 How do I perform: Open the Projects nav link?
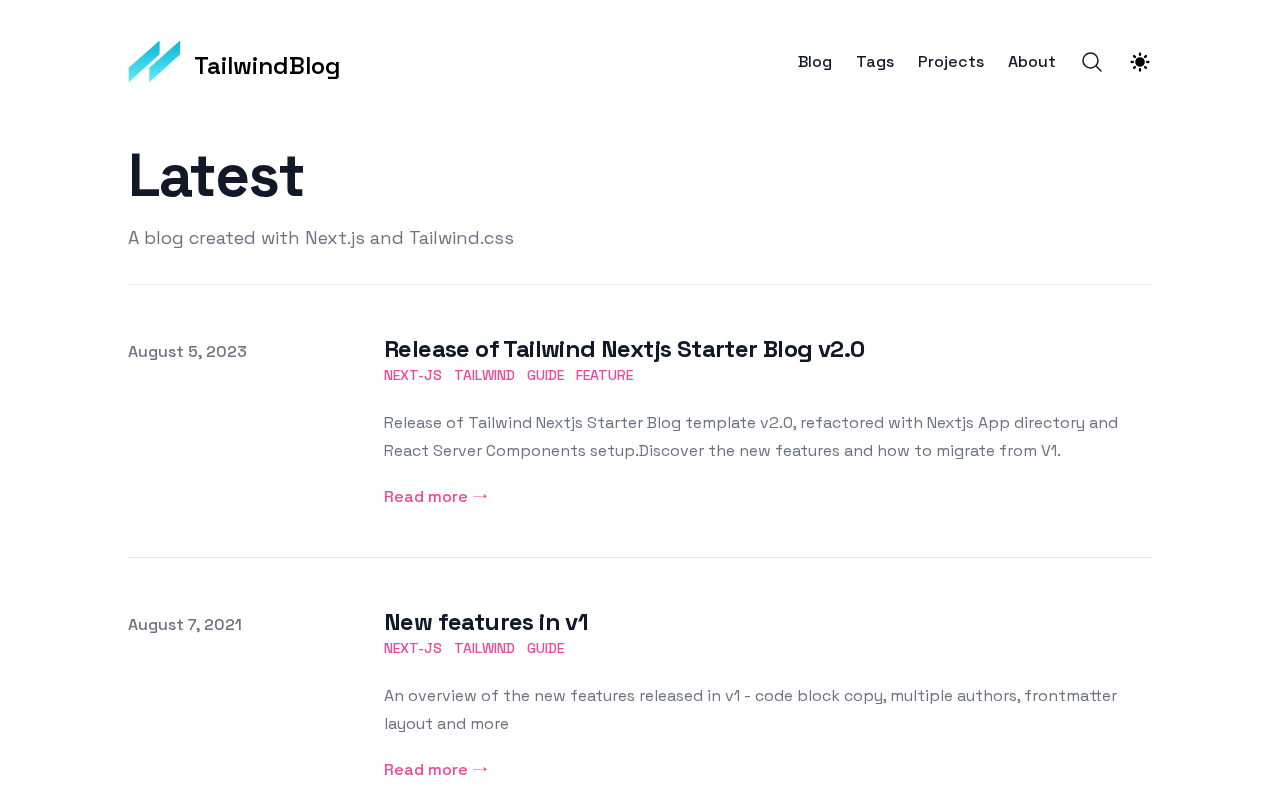(951, 62)
